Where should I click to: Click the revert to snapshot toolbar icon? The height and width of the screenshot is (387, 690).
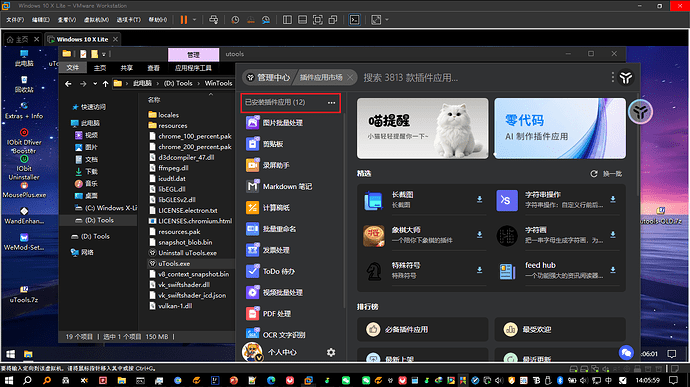(250, 20)
